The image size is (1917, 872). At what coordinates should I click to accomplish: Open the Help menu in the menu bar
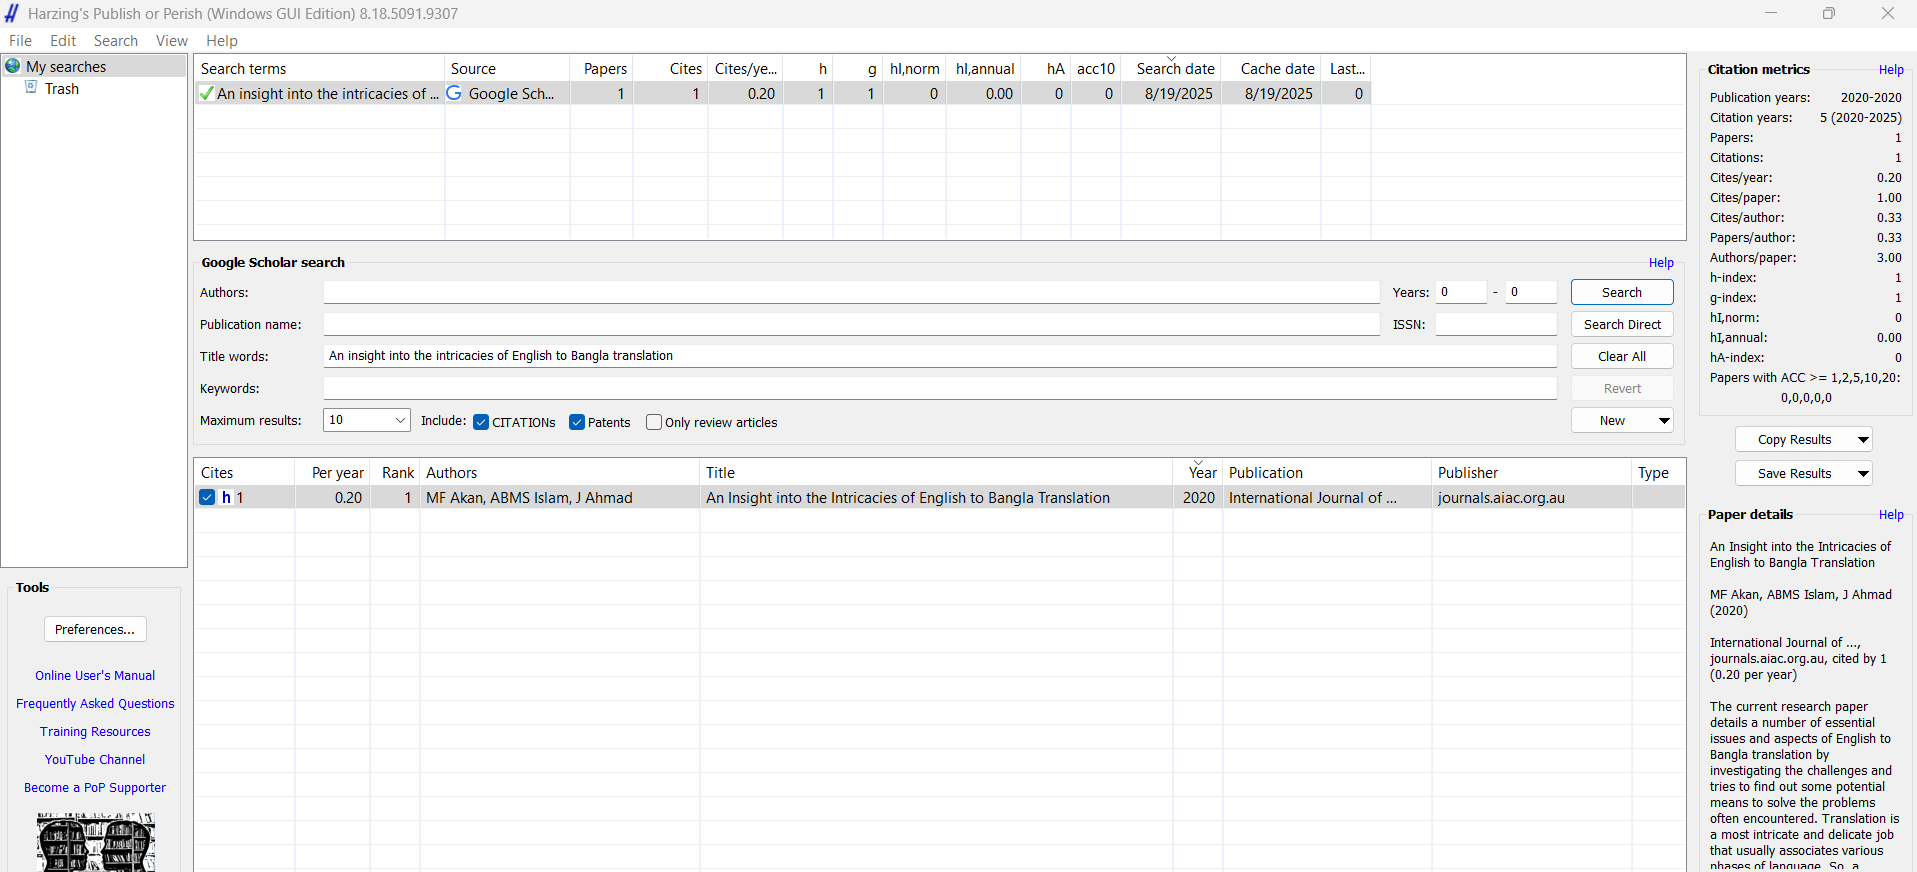click(222, 41)
